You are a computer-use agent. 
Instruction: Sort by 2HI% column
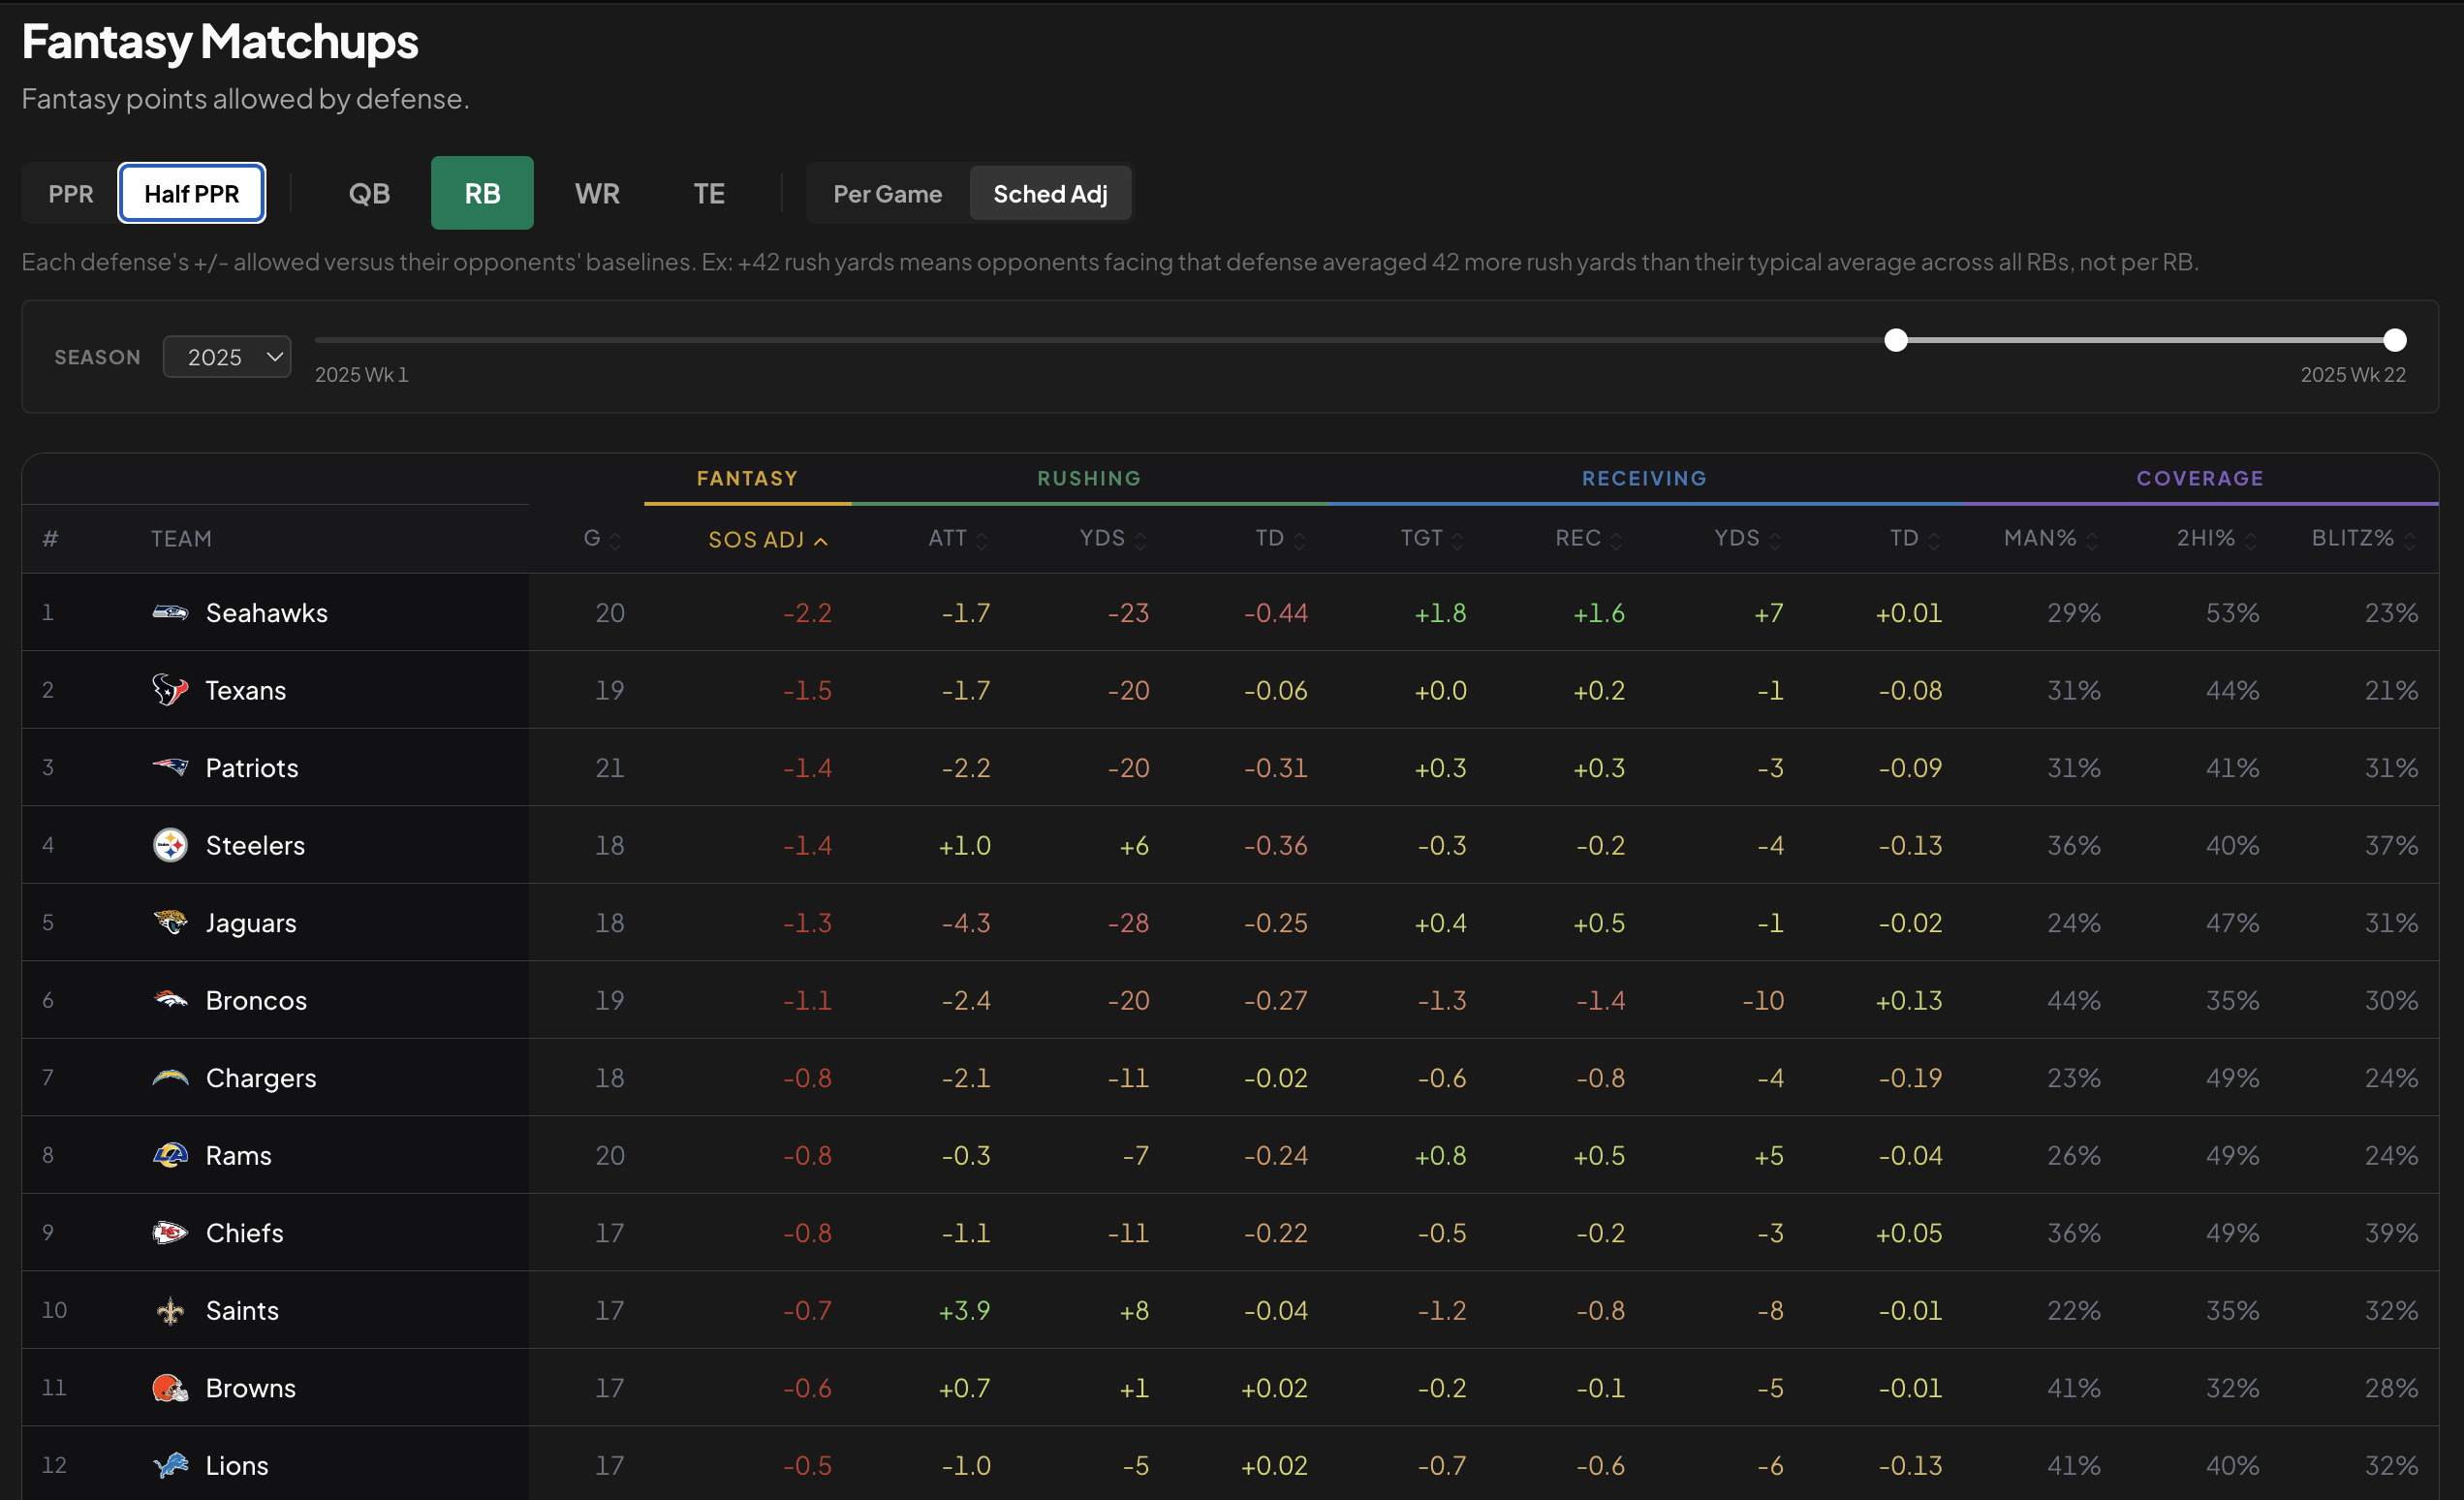click(x=2217, y=539)
